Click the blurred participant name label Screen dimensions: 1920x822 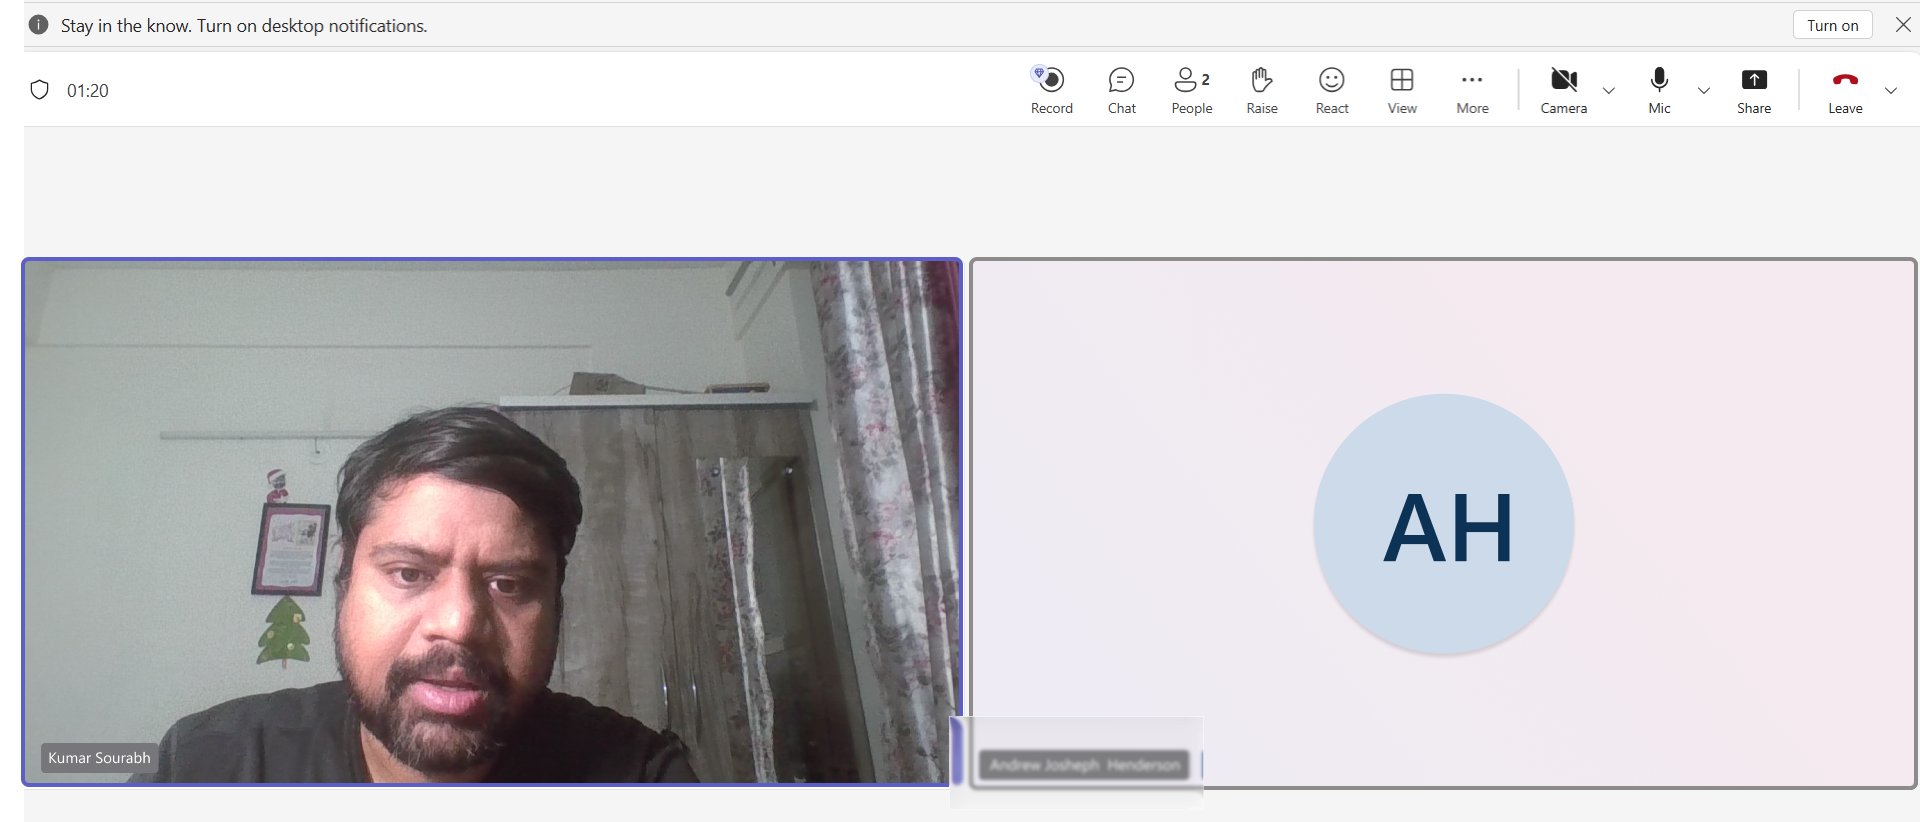pyautogui.click(x=1085, y=765)
